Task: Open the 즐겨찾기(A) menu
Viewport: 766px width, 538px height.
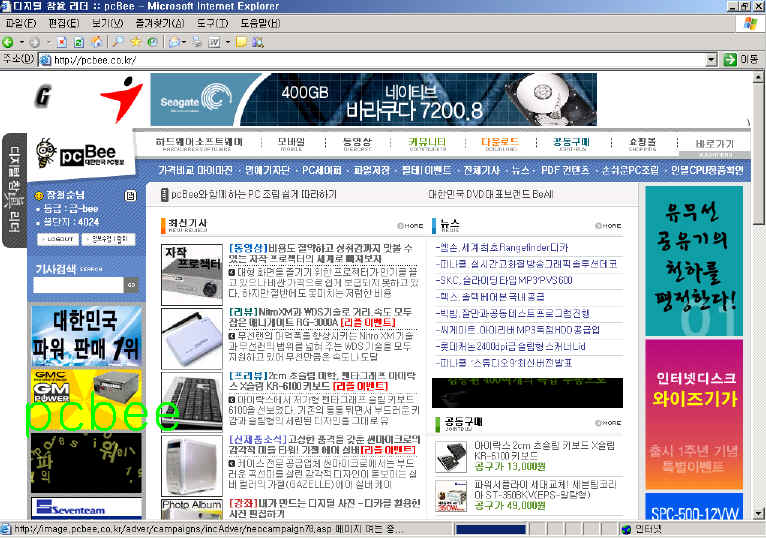Action: [x=159, y=23]
